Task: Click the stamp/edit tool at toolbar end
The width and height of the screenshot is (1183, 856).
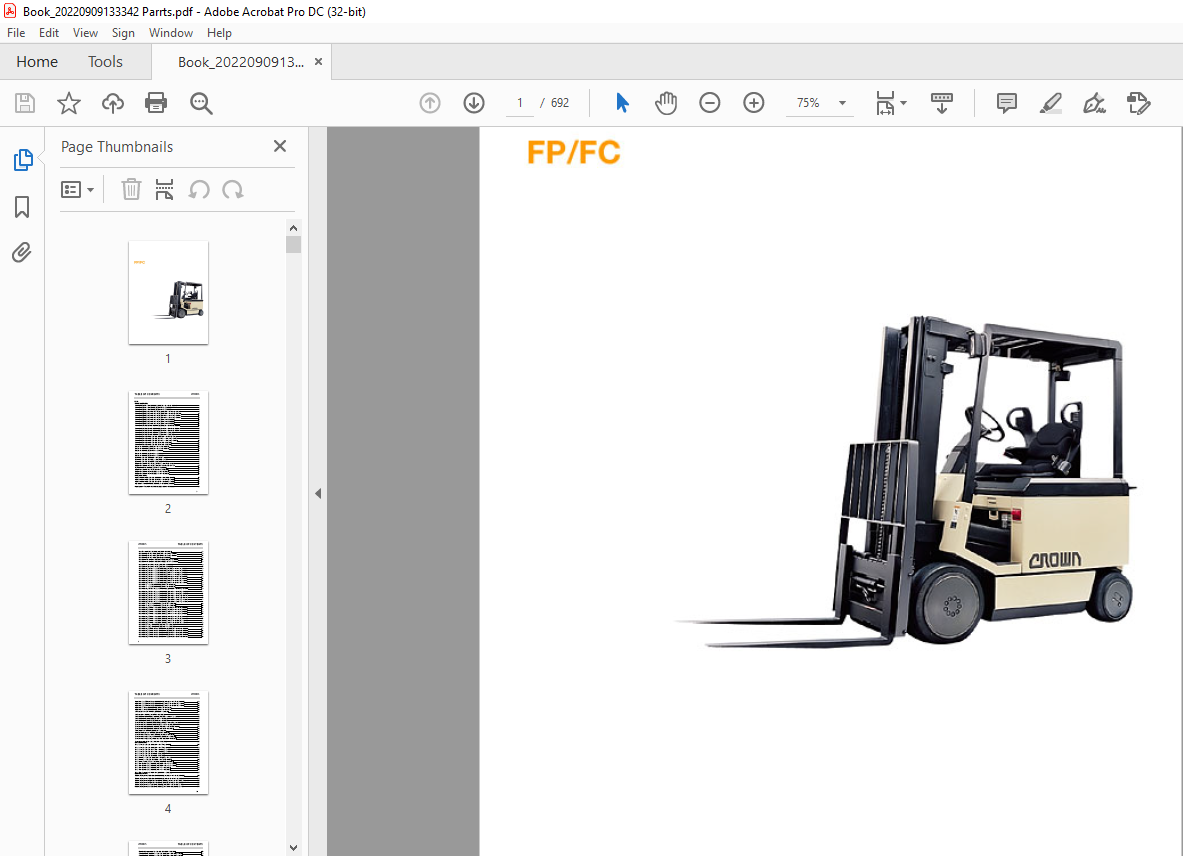Action: click(x=1138, y=103)
